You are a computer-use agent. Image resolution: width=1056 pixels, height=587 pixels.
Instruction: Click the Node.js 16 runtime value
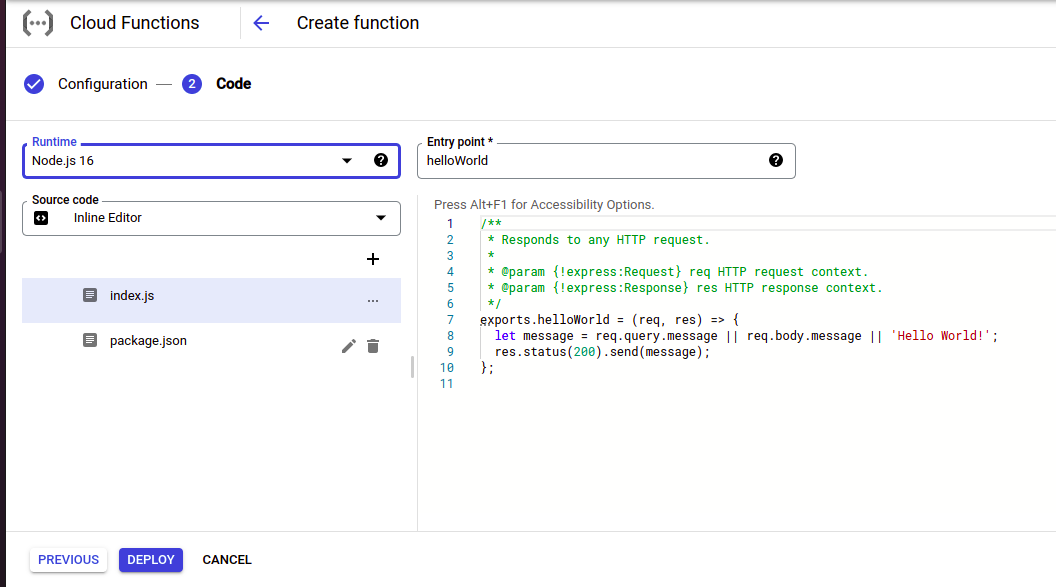[63, 161]
